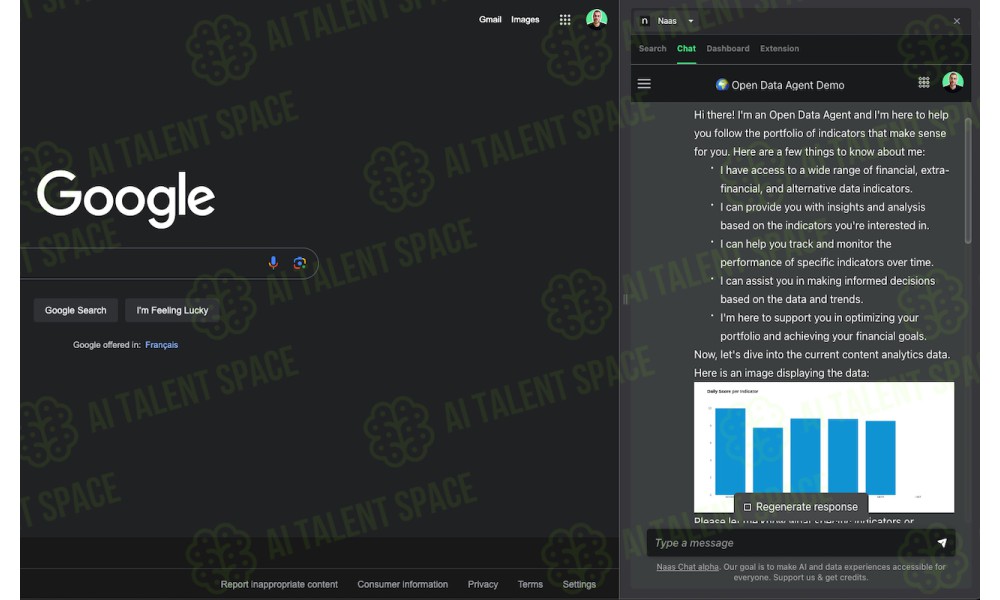Open the Naas panel apps grid icon
This screenshot has height=600, width=1000.
coord(923,82)
